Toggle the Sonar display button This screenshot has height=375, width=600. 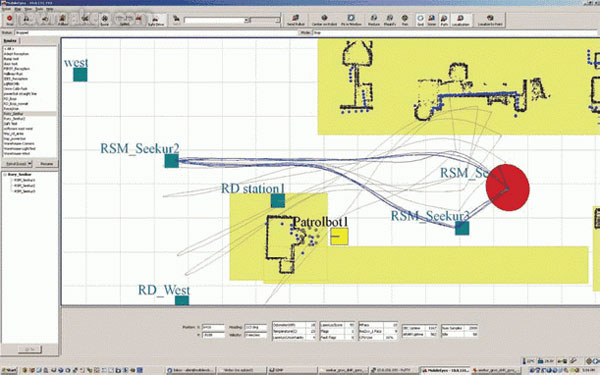coord(432,20)
